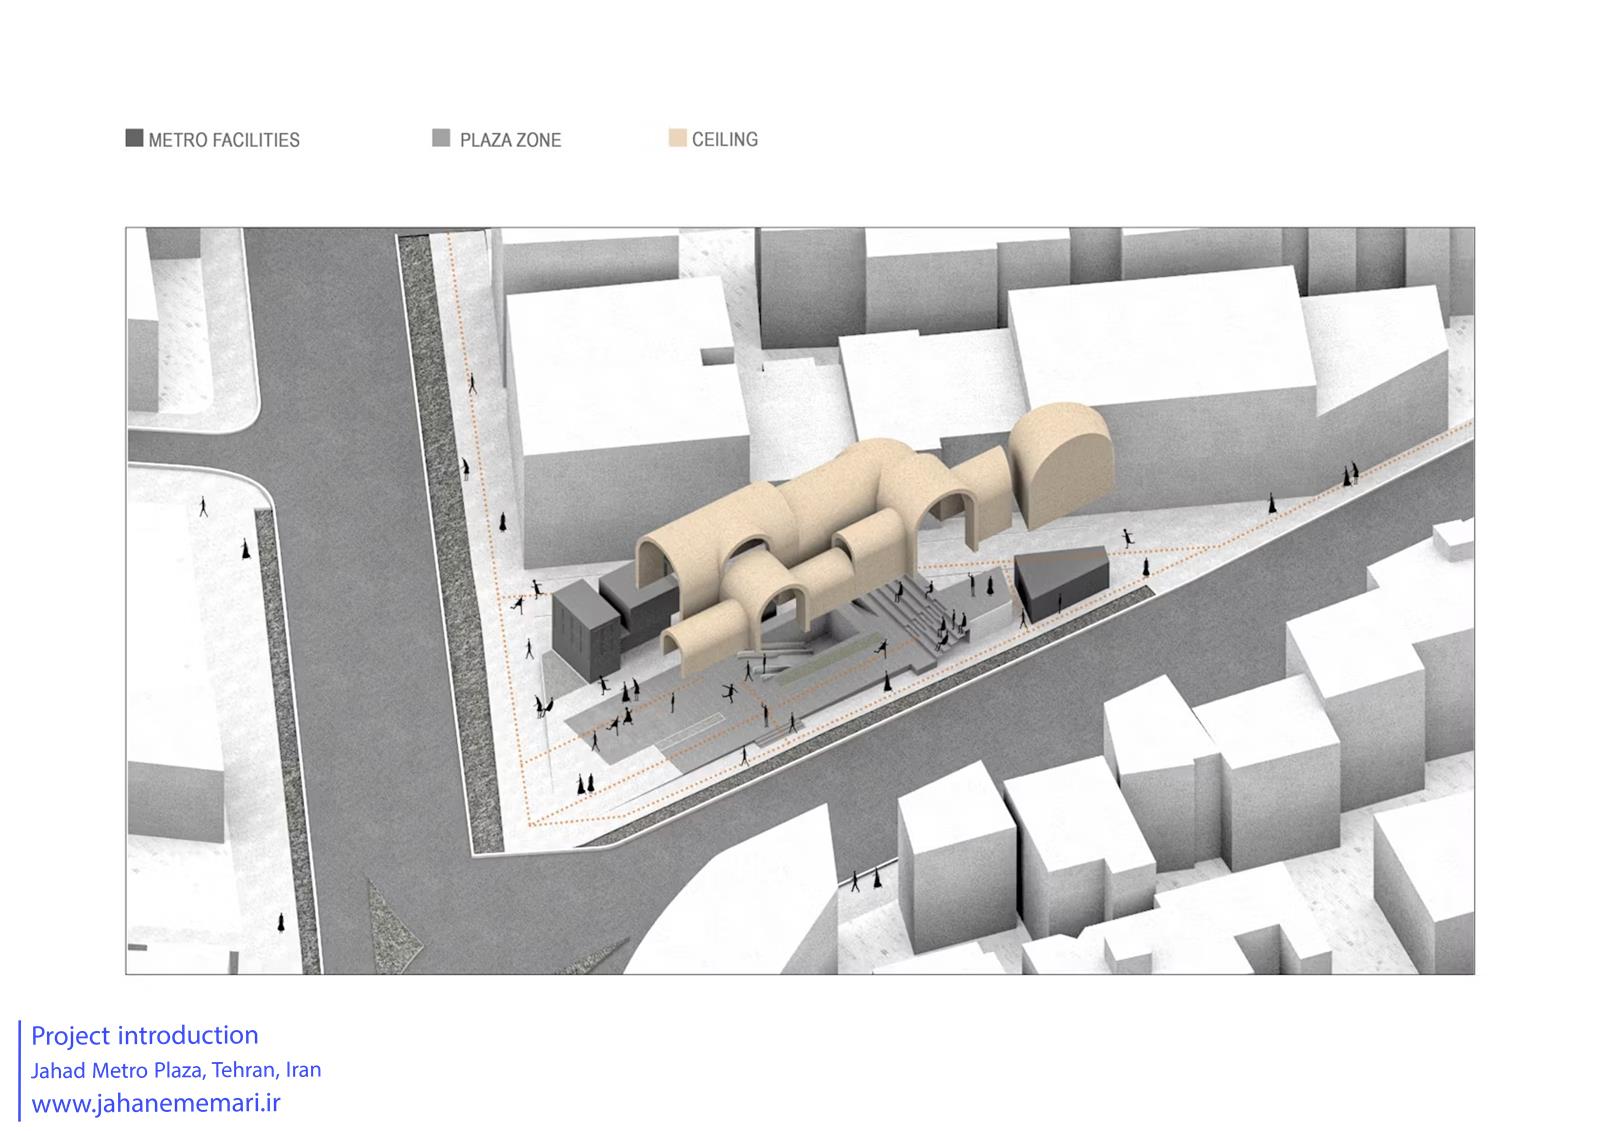Screen dimensions: 1600x1131
Task: Click the gray Plaza Zone legend swatch
Action: click(441, 138)
